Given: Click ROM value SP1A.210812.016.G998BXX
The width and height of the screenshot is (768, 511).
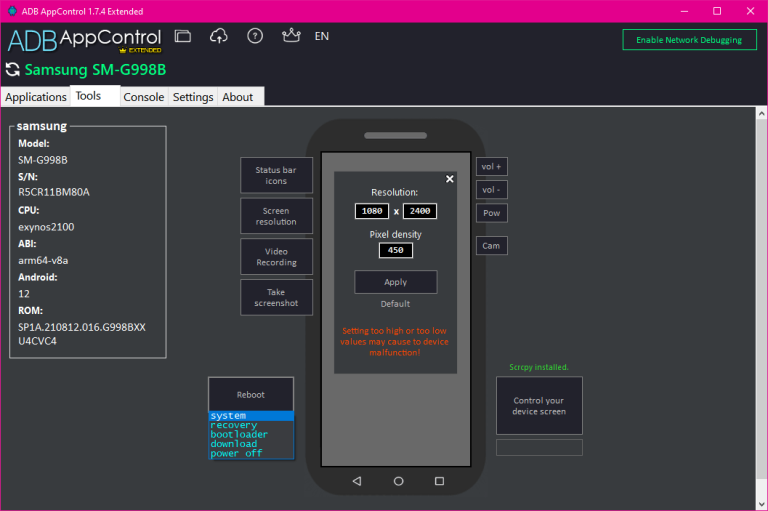Looking at the screenshot, I should coord(82,327).
